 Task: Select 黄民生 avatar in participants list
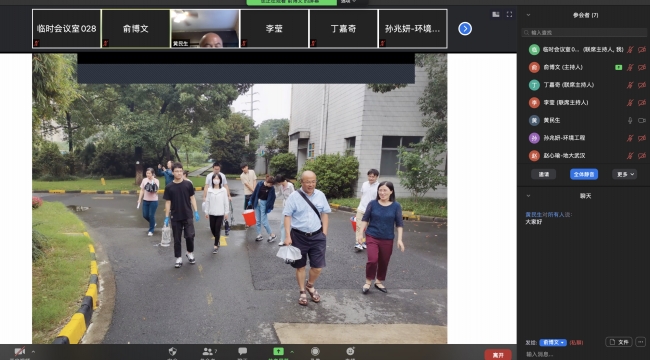click(x=534, y=120)
